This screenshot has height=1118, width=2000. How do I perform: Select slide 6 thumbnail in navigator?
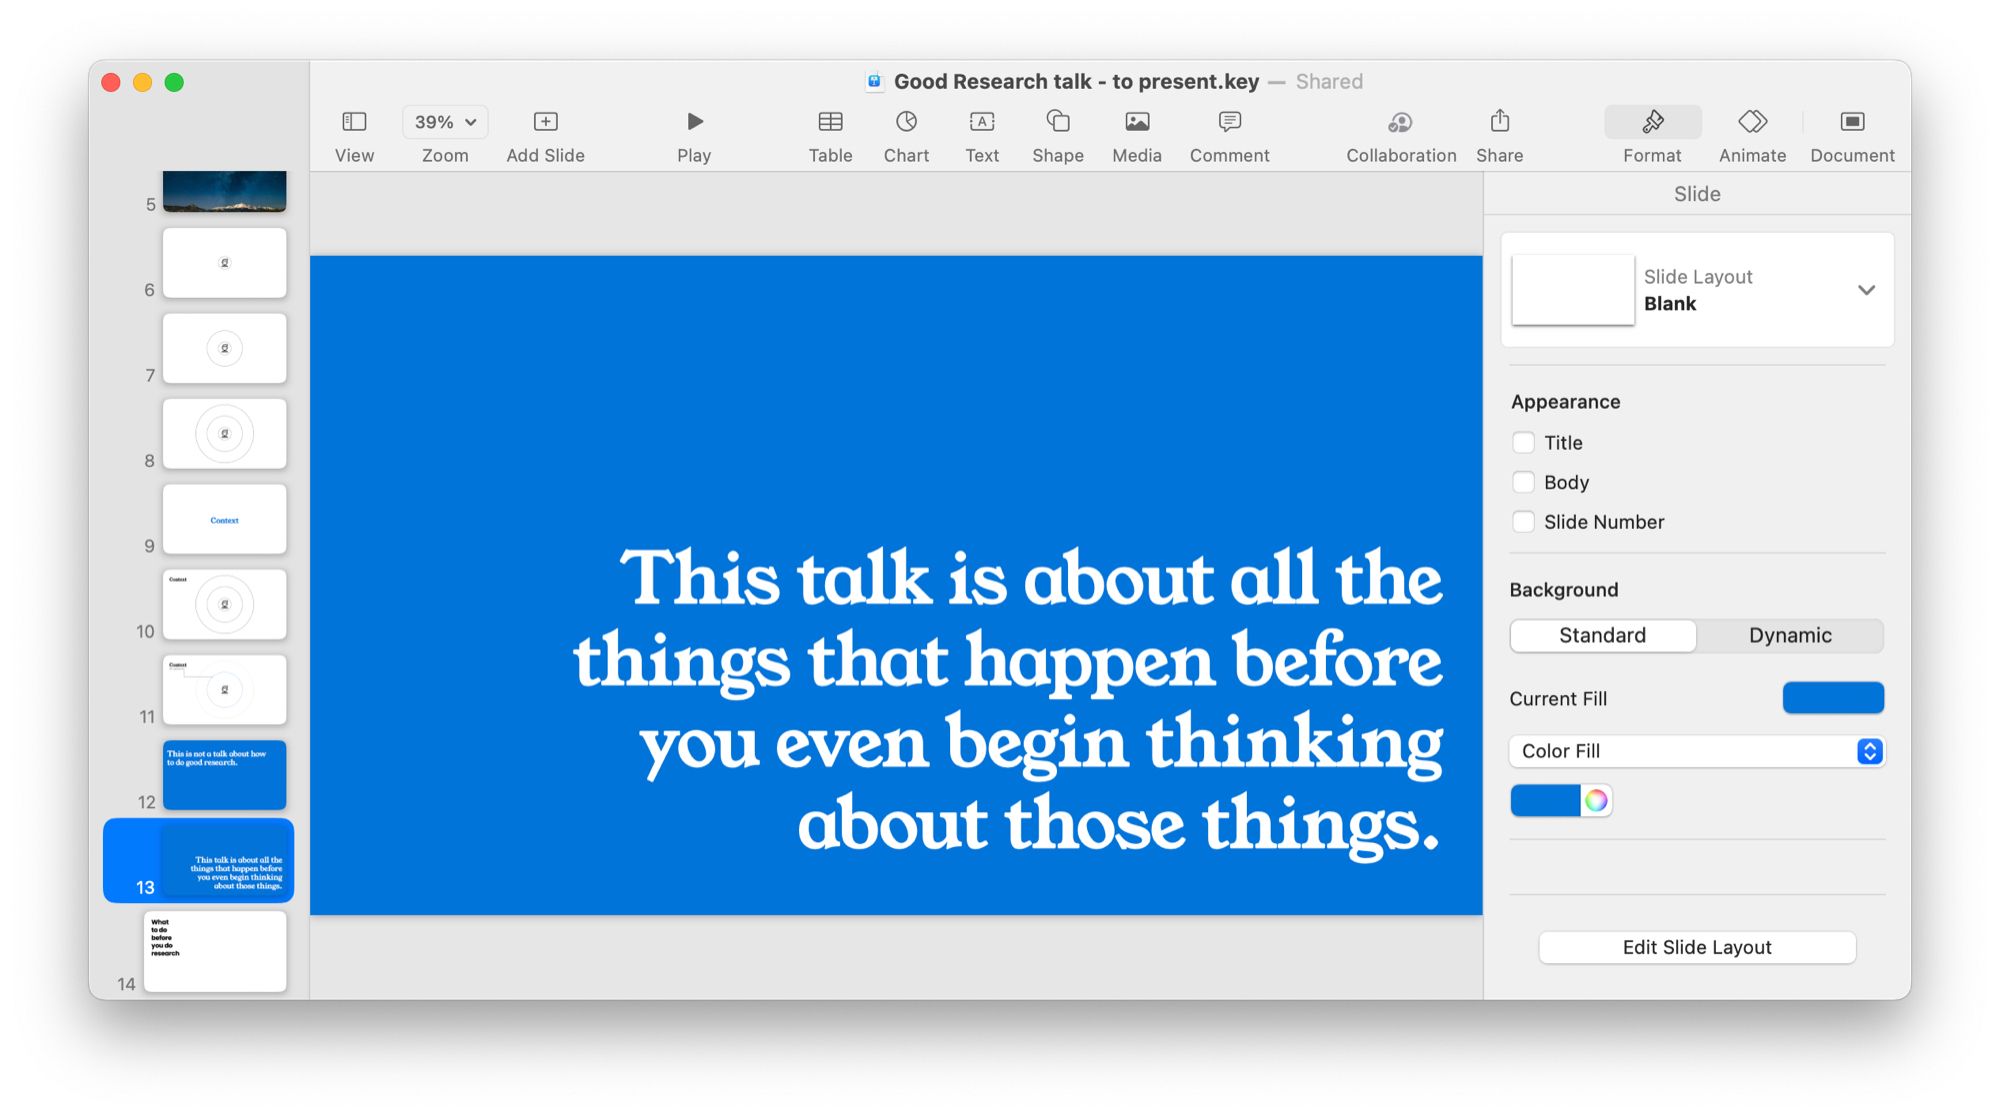[x=224, y=263]
